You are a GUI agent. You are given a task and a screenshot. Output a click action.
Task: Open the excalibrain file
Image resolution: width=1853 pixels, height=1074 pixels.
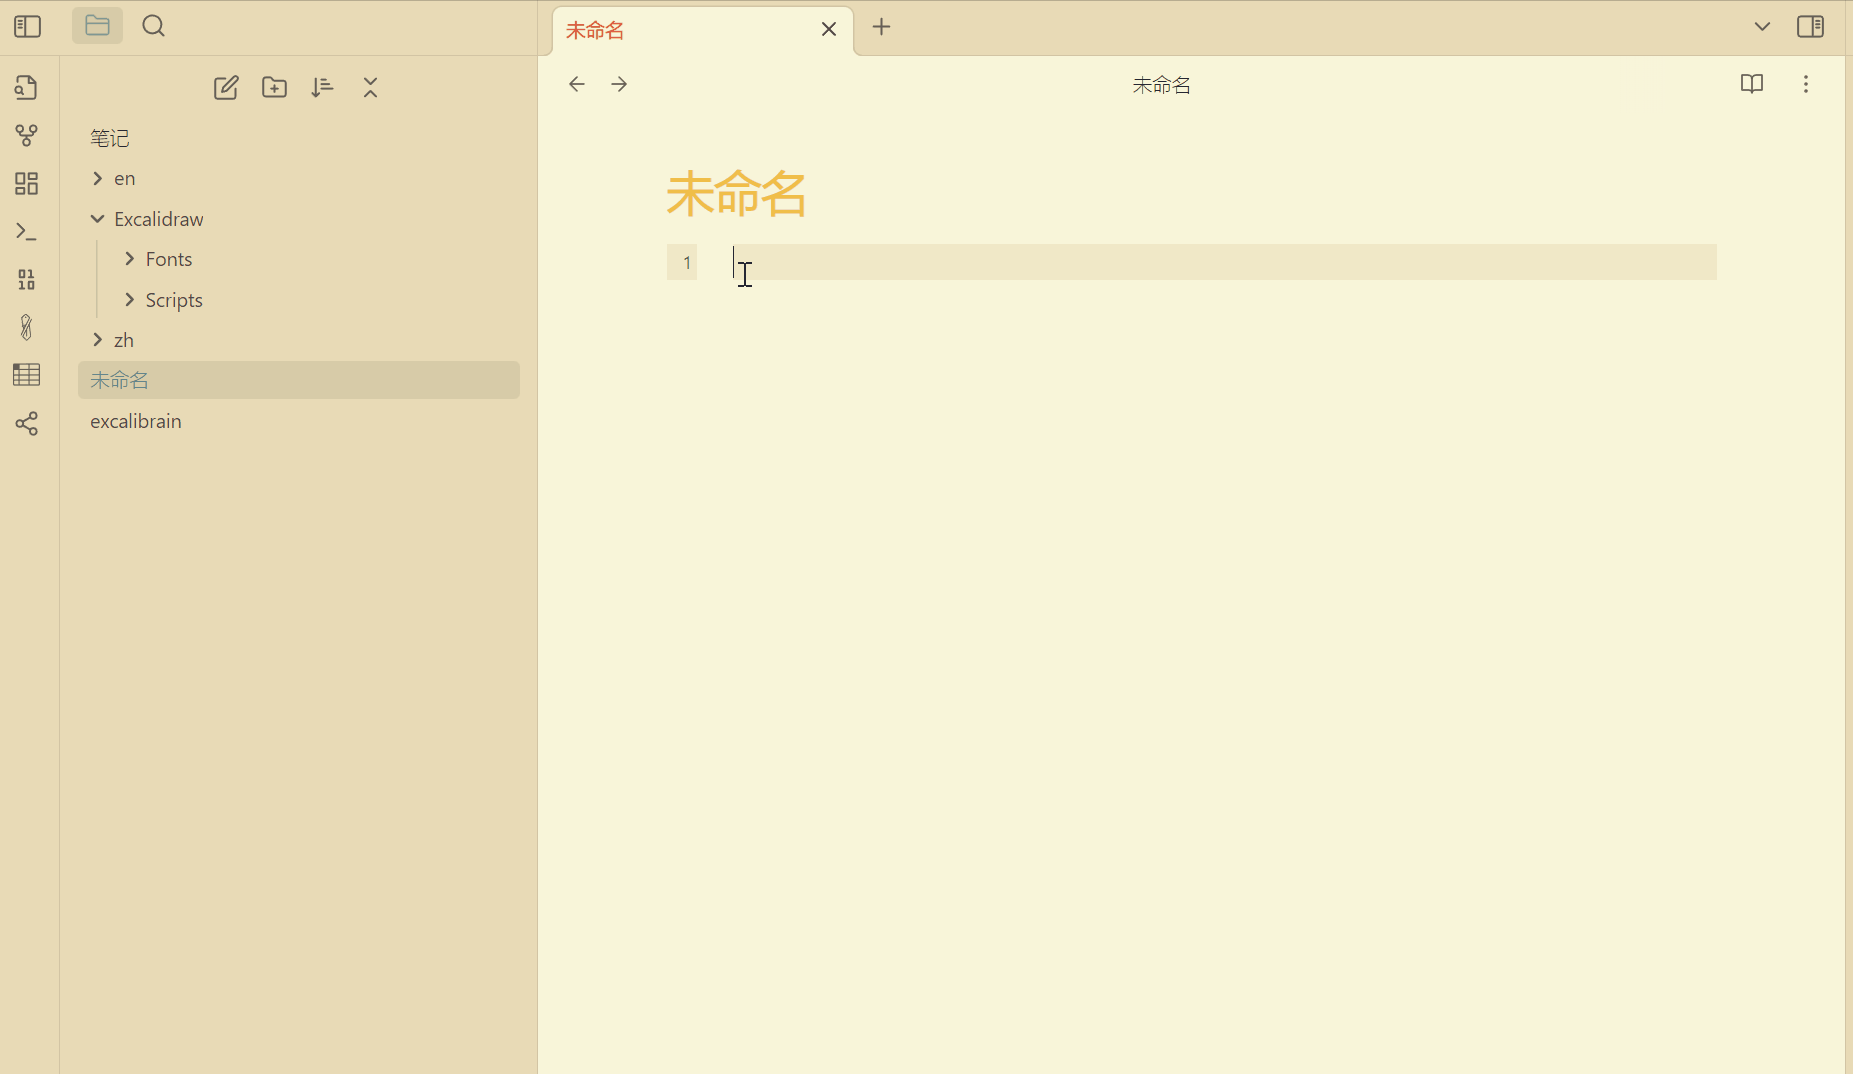(x=136, y=421)
